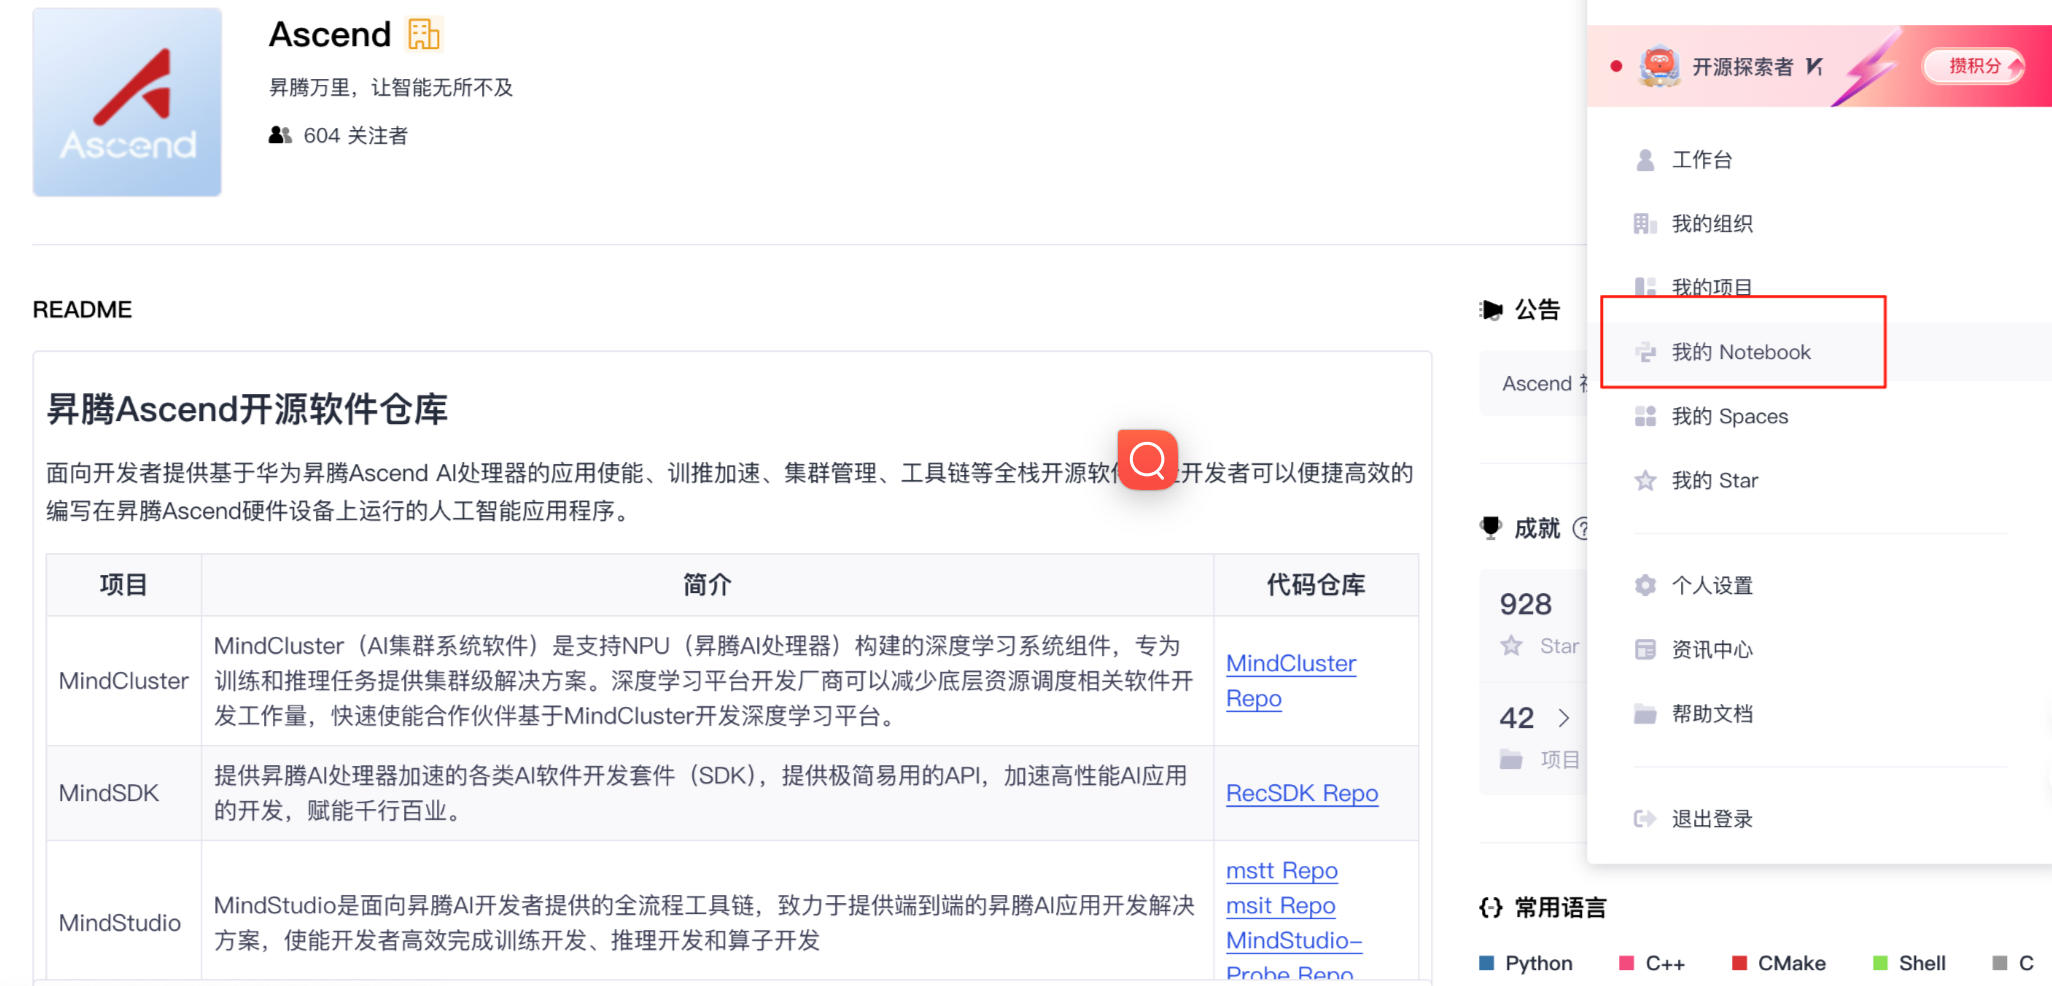Click the curly braces 常用语言 icon
2052x986 pixels.
1491,908
